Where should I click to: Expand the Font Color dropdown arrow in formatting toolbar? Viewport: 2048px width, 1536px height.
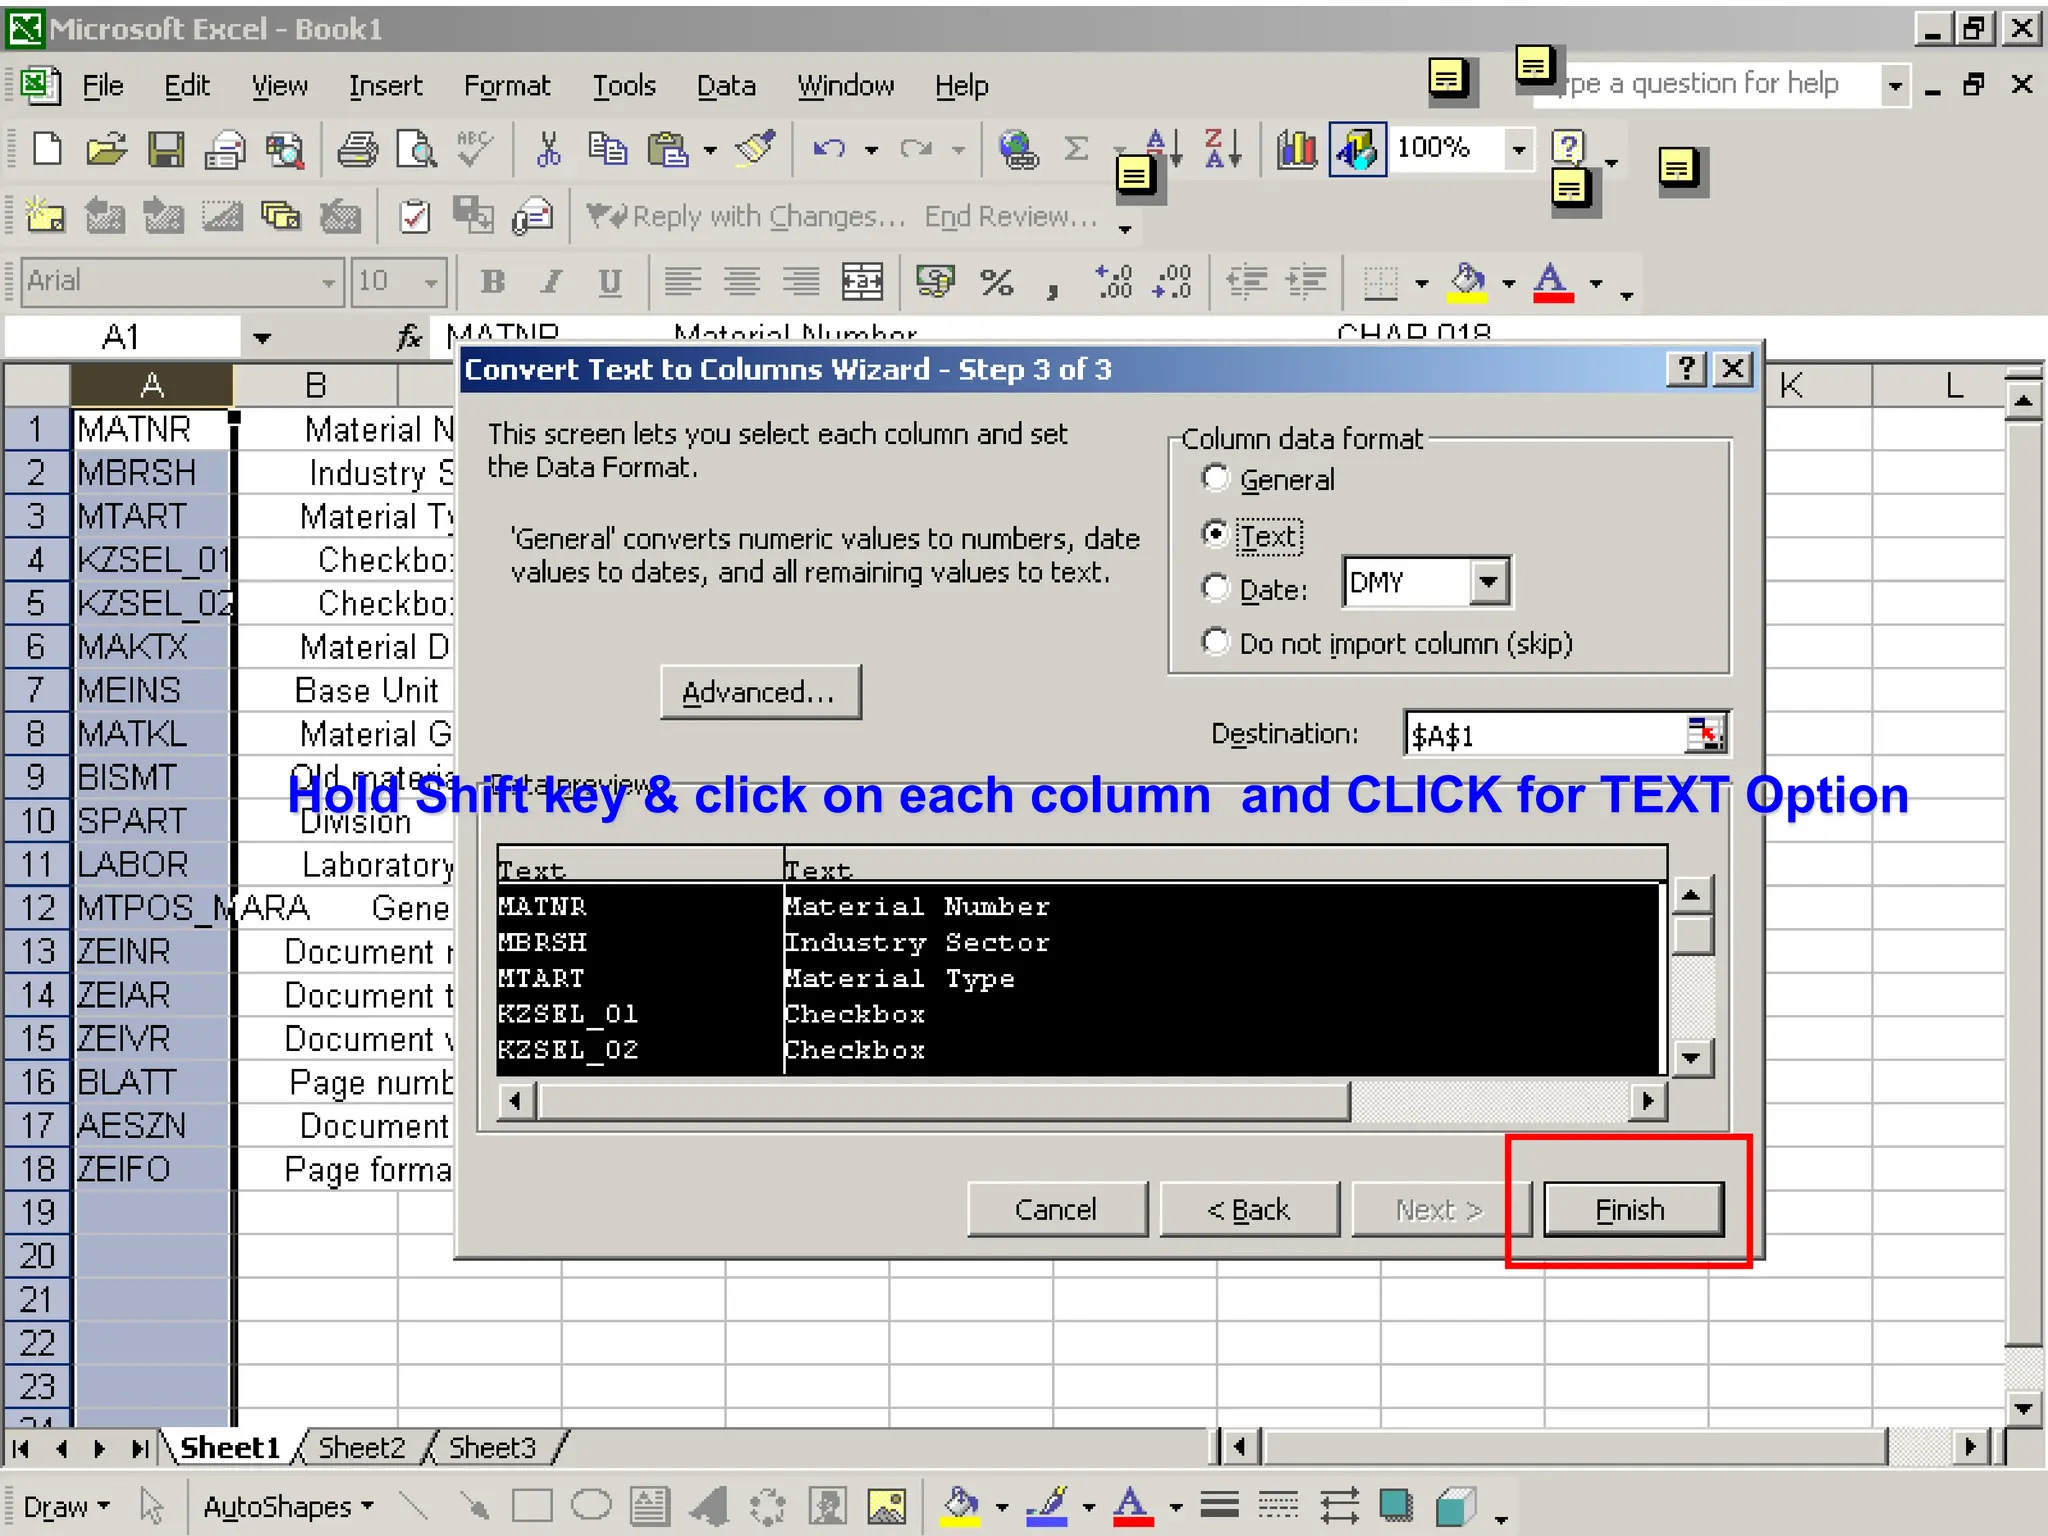pyautogui.click(x=1596, y=283)
